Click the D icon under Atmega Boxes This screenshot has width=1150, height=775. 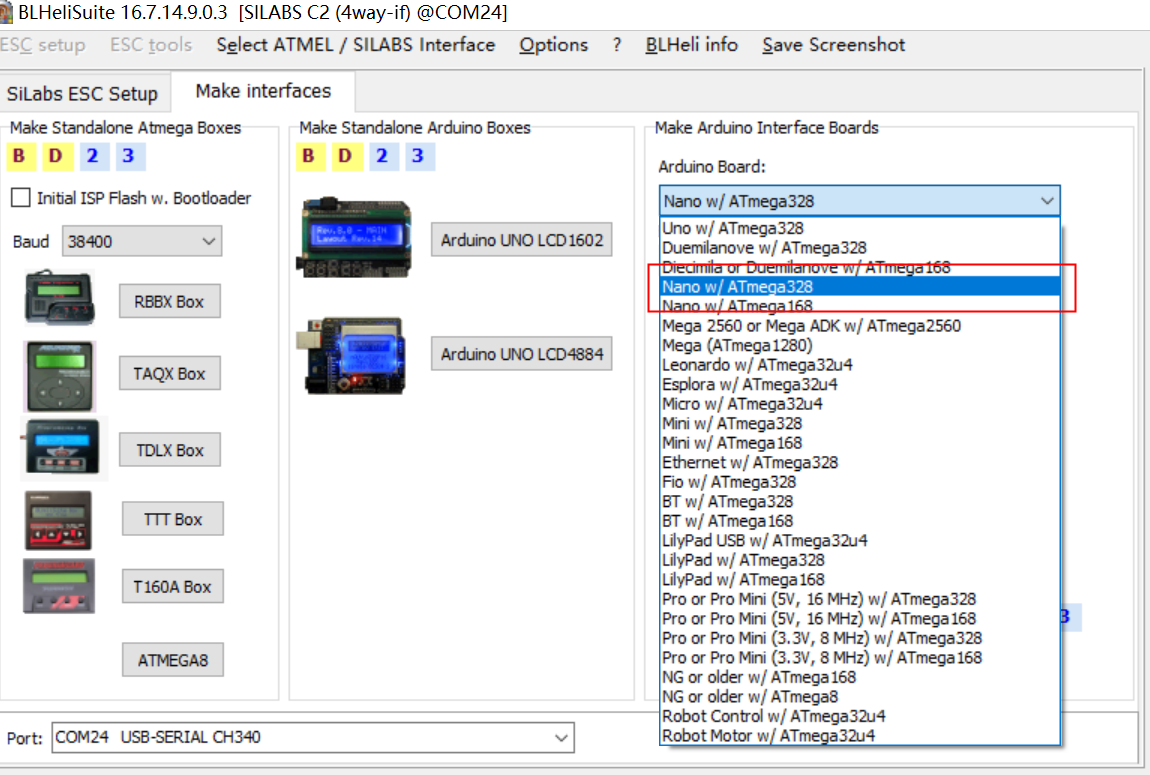click(x=56, y=156)
